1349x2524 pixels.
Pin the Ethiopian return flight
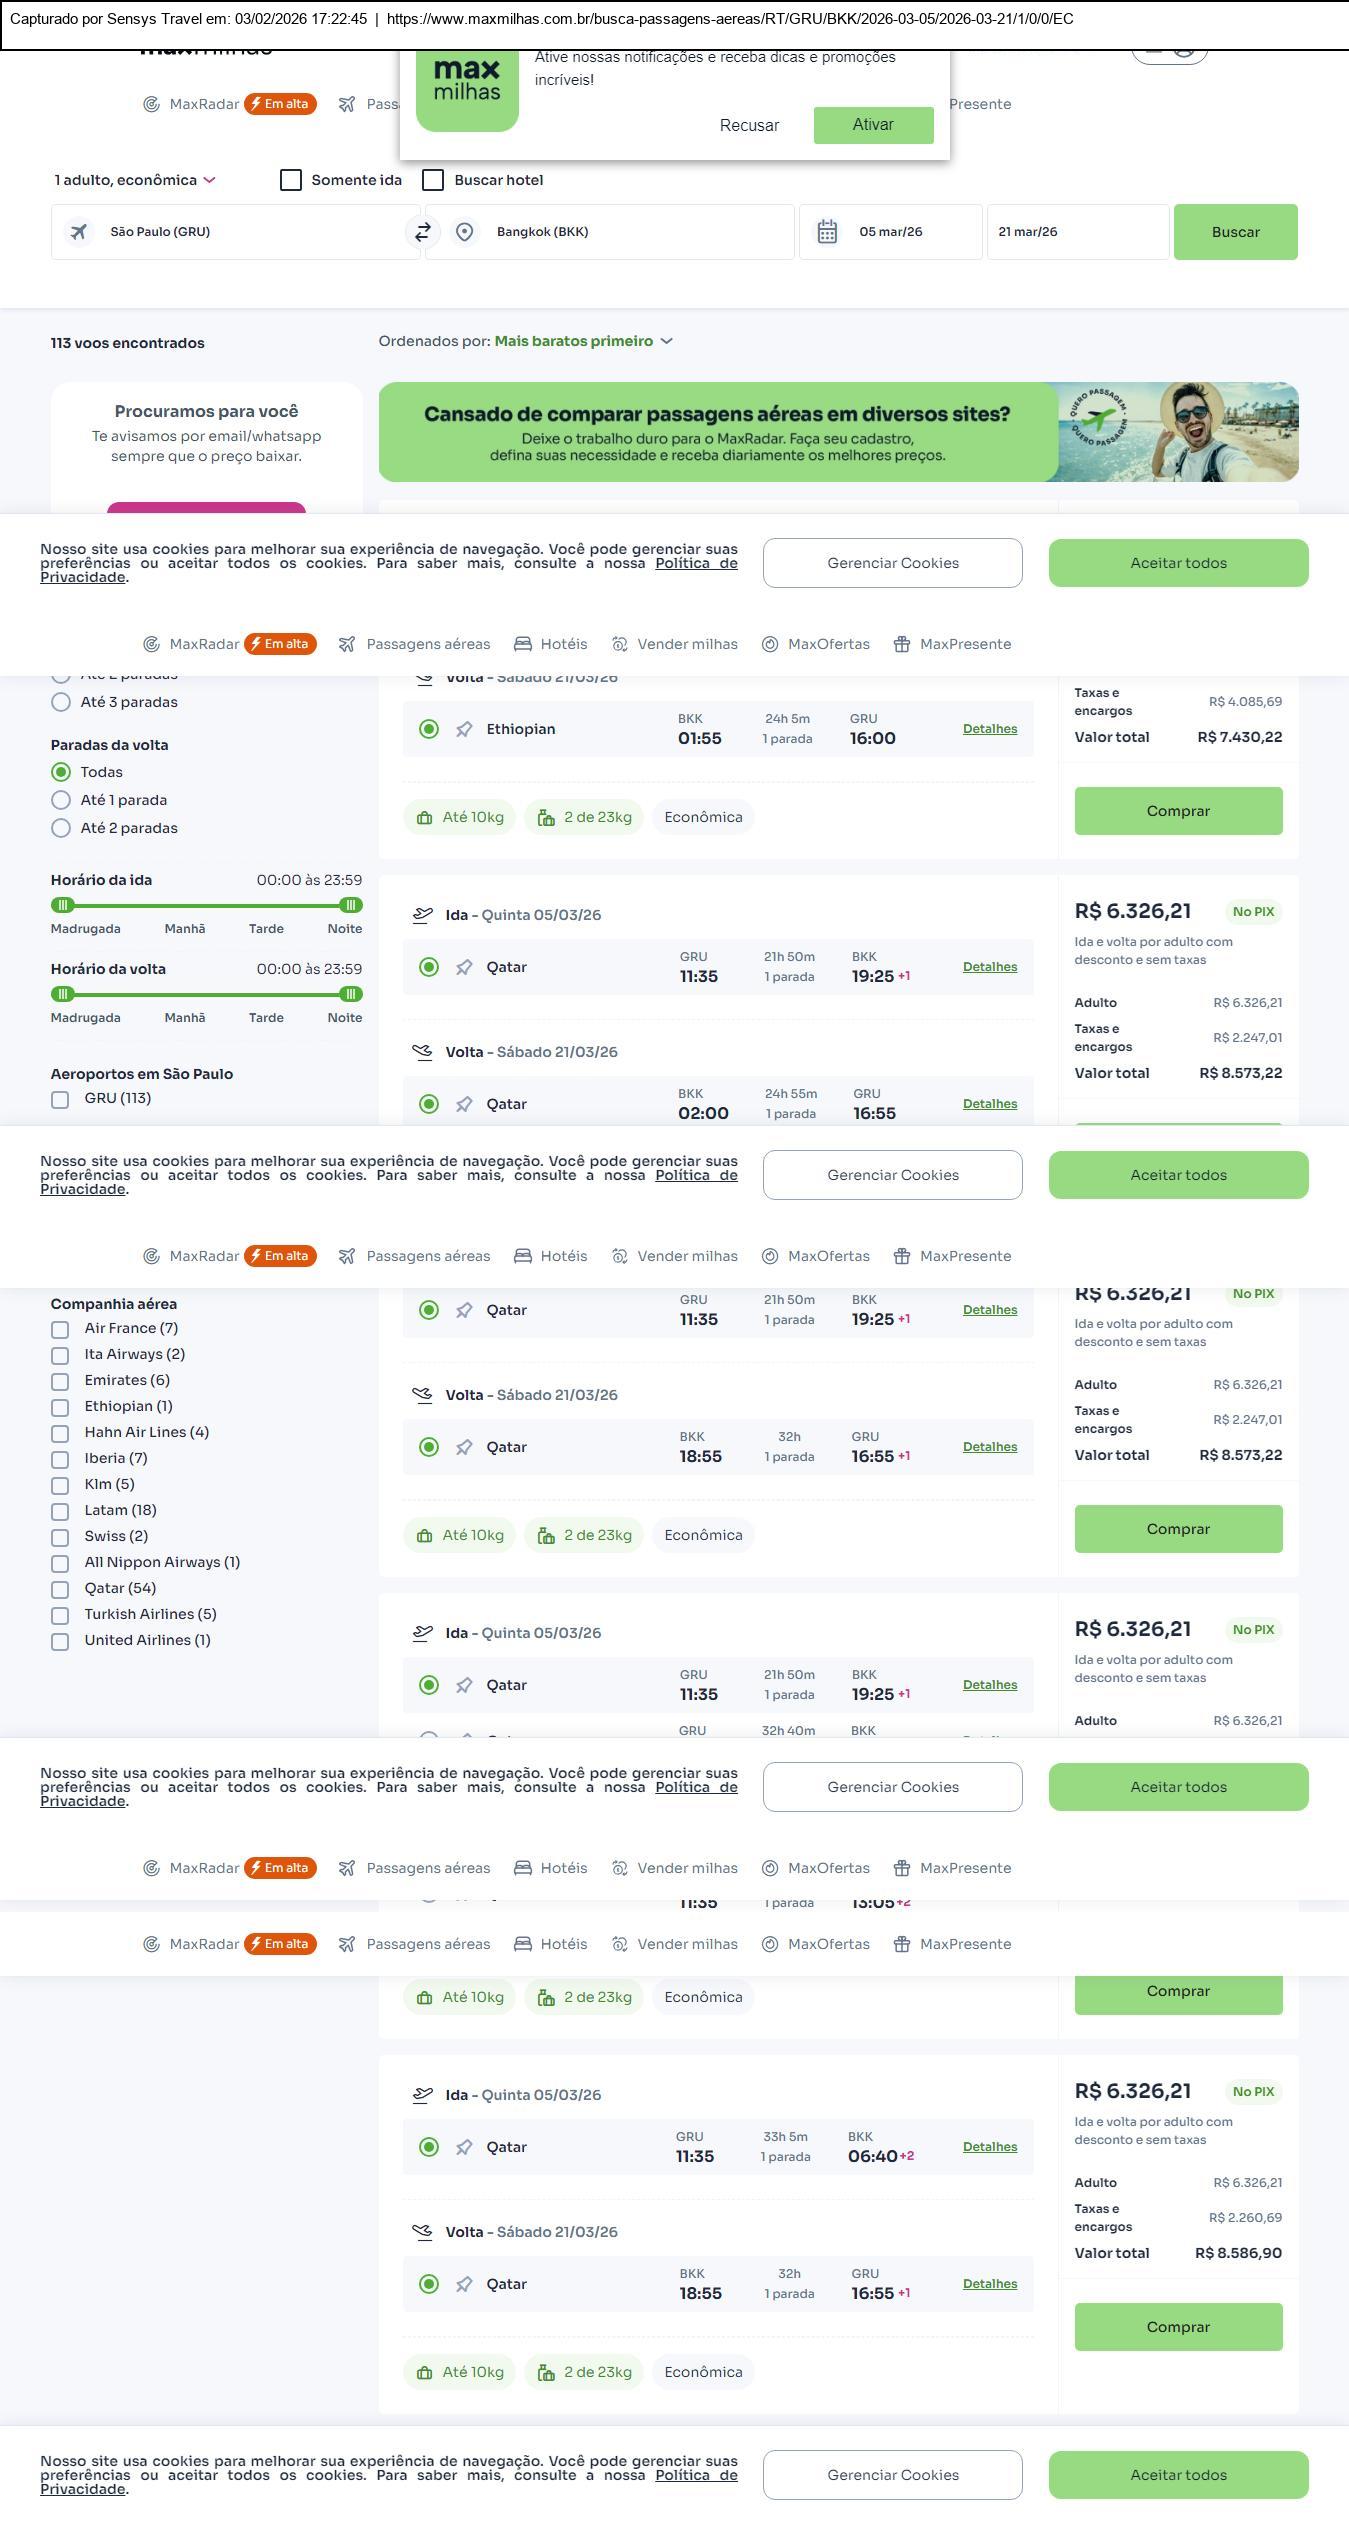point(464,730)
